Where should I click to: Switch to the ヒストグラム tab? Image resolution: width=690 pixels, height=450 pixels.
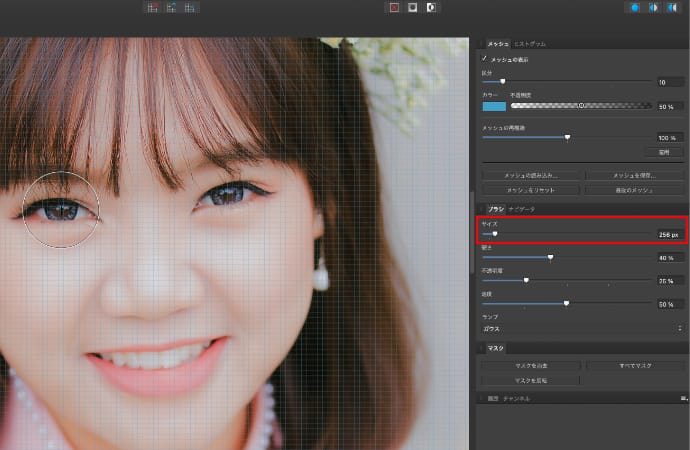click(x=529, y=44)
